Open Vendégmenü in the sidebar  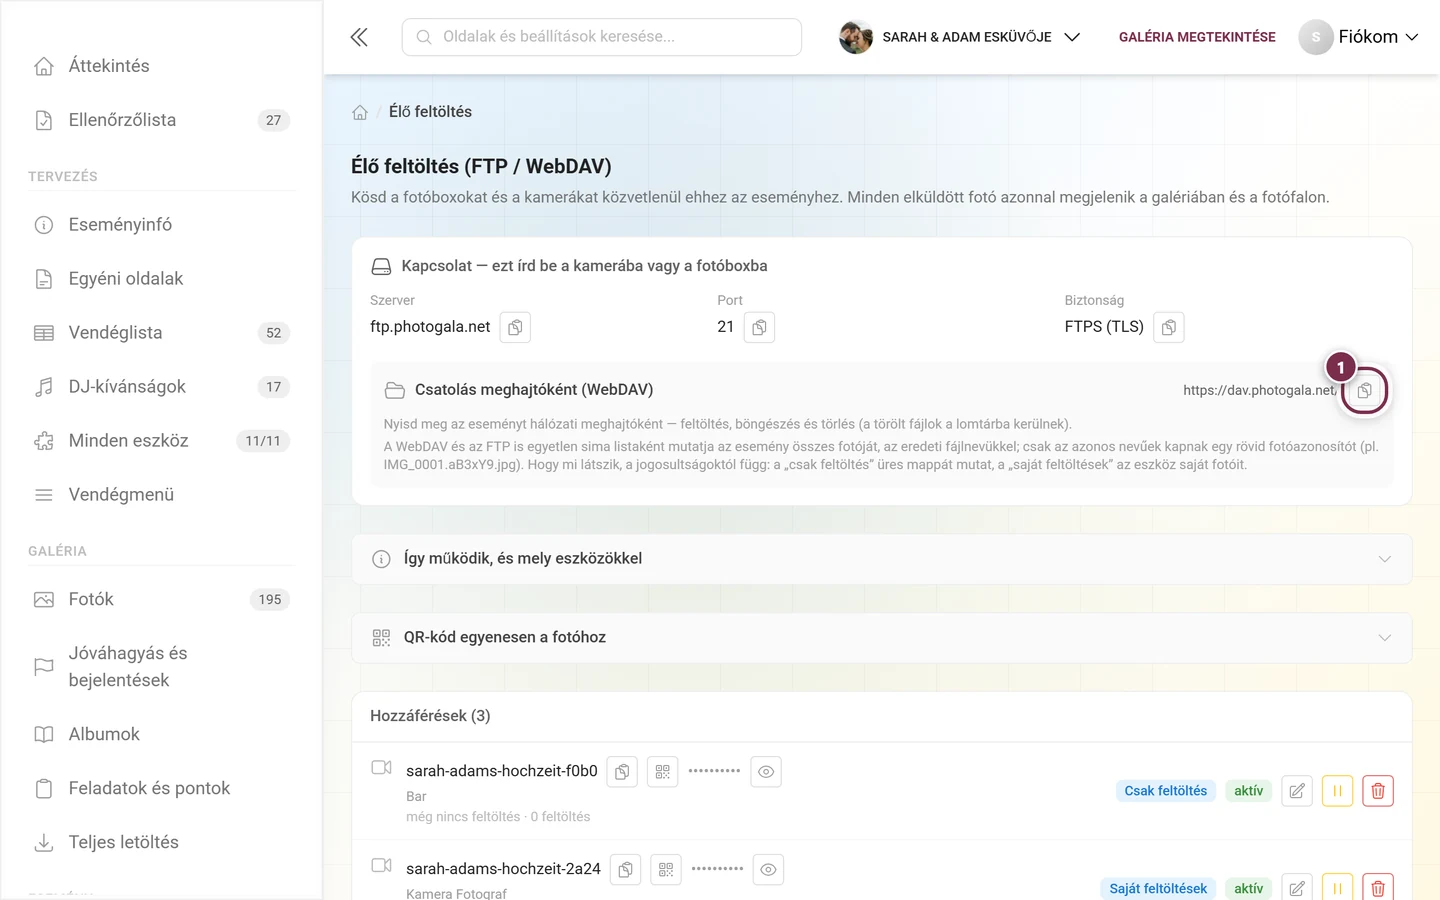tap(161, 495)
